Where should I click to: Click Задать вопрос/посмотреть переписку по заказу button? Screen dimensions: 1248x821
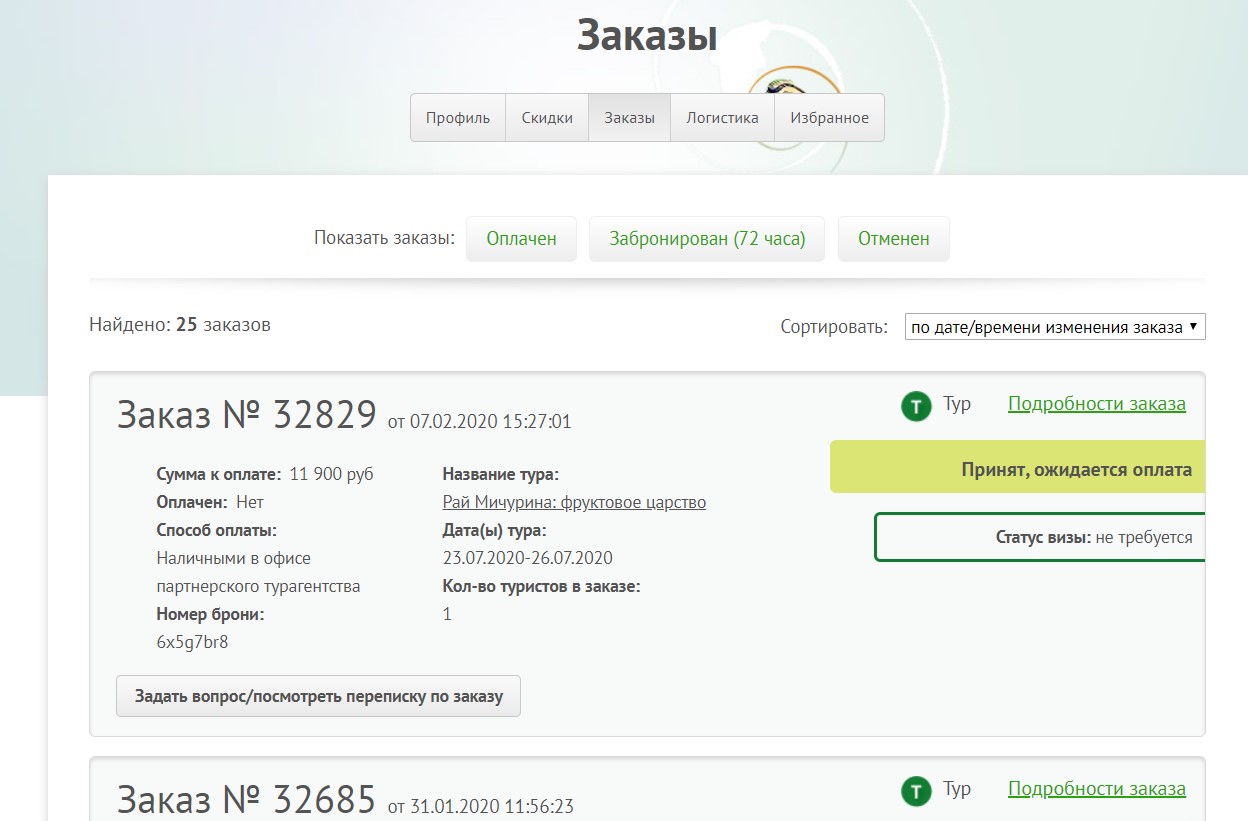[318, 696]
